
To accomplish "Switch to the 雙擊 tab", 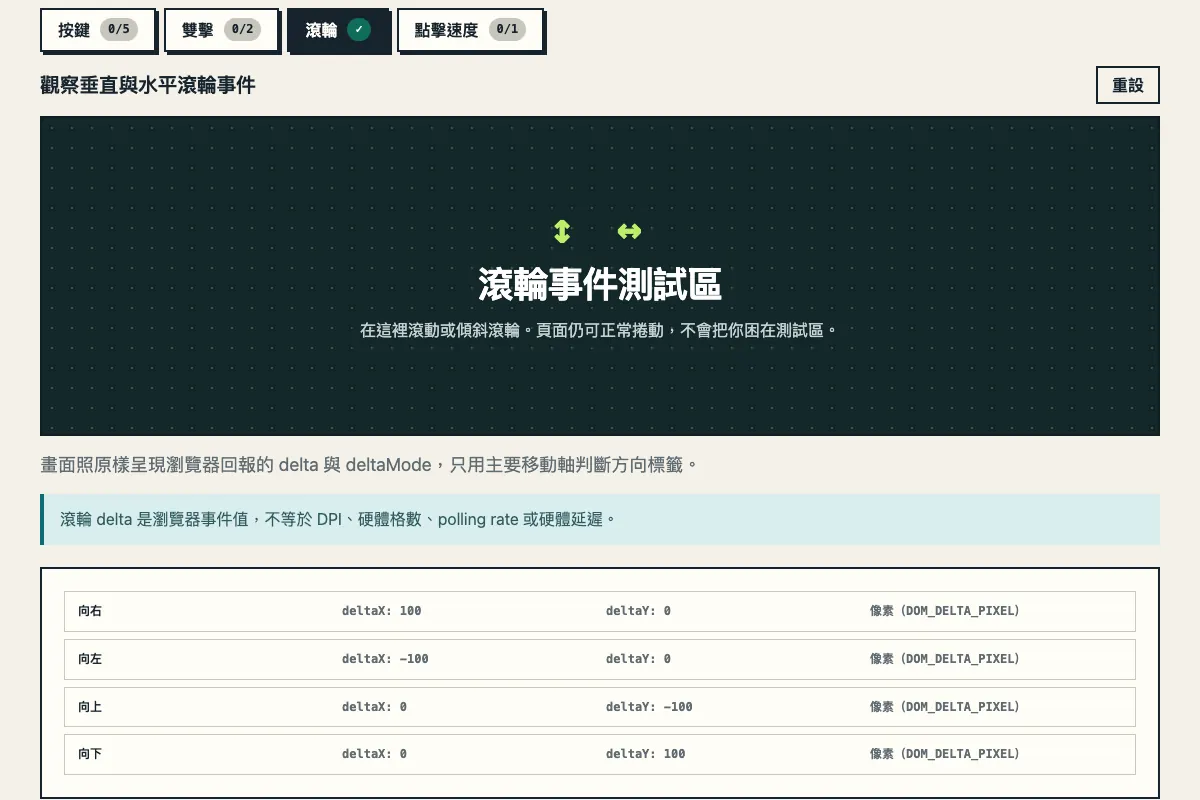I will [x=221, y=30].
